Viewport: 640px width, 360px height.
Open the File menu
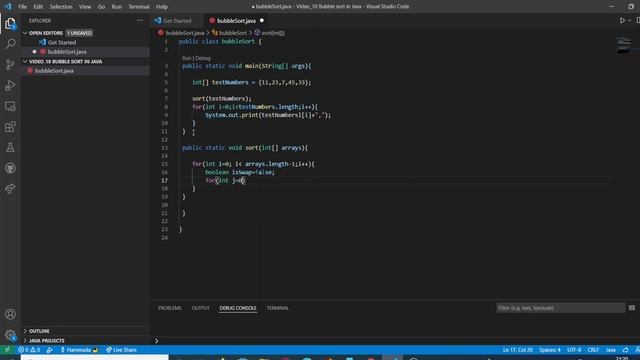tap(22, 7)
